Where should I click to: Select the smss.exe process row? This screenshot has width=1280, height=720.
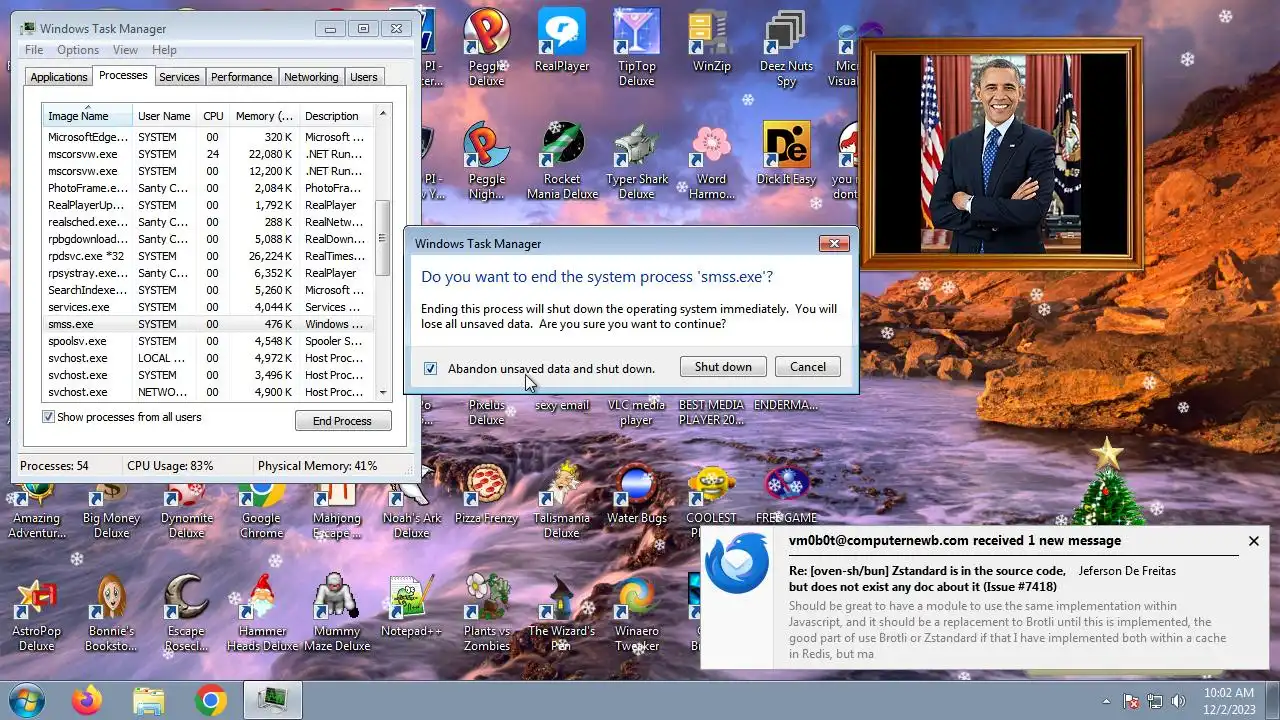[208, 324]
